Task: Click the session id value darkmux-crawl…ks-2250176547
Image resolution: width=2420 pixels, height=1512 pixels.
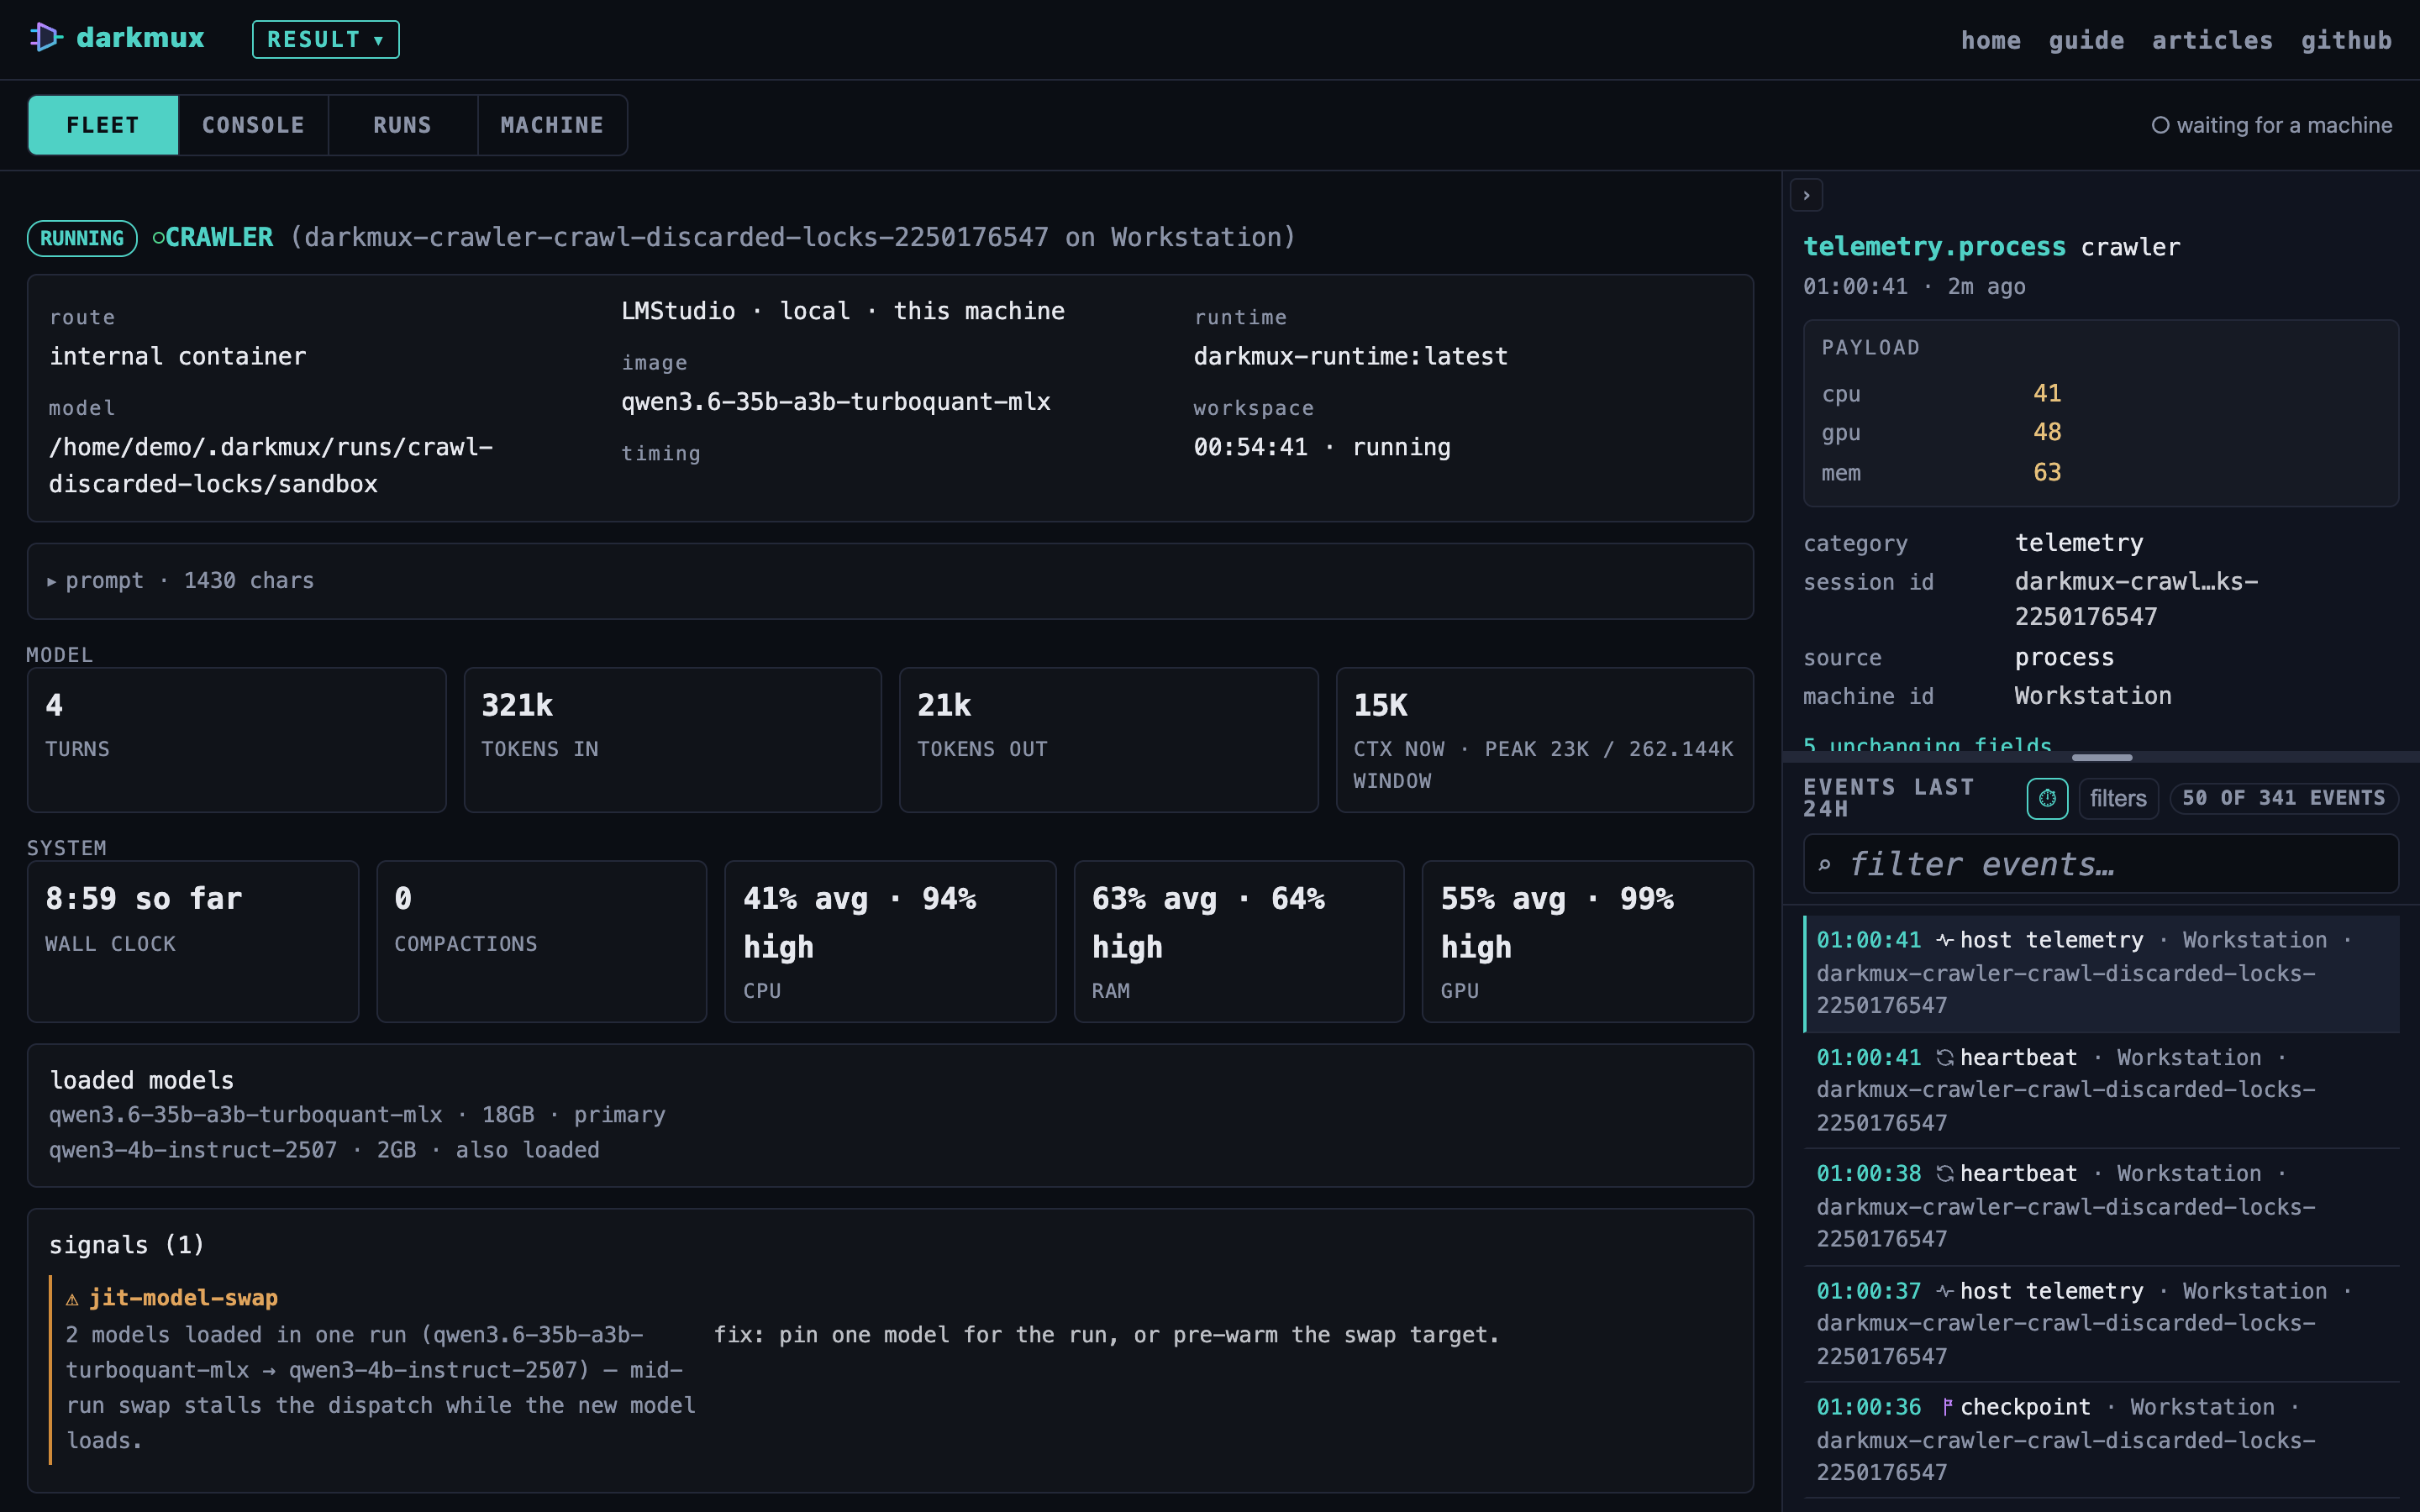Action: (2136, 599)
